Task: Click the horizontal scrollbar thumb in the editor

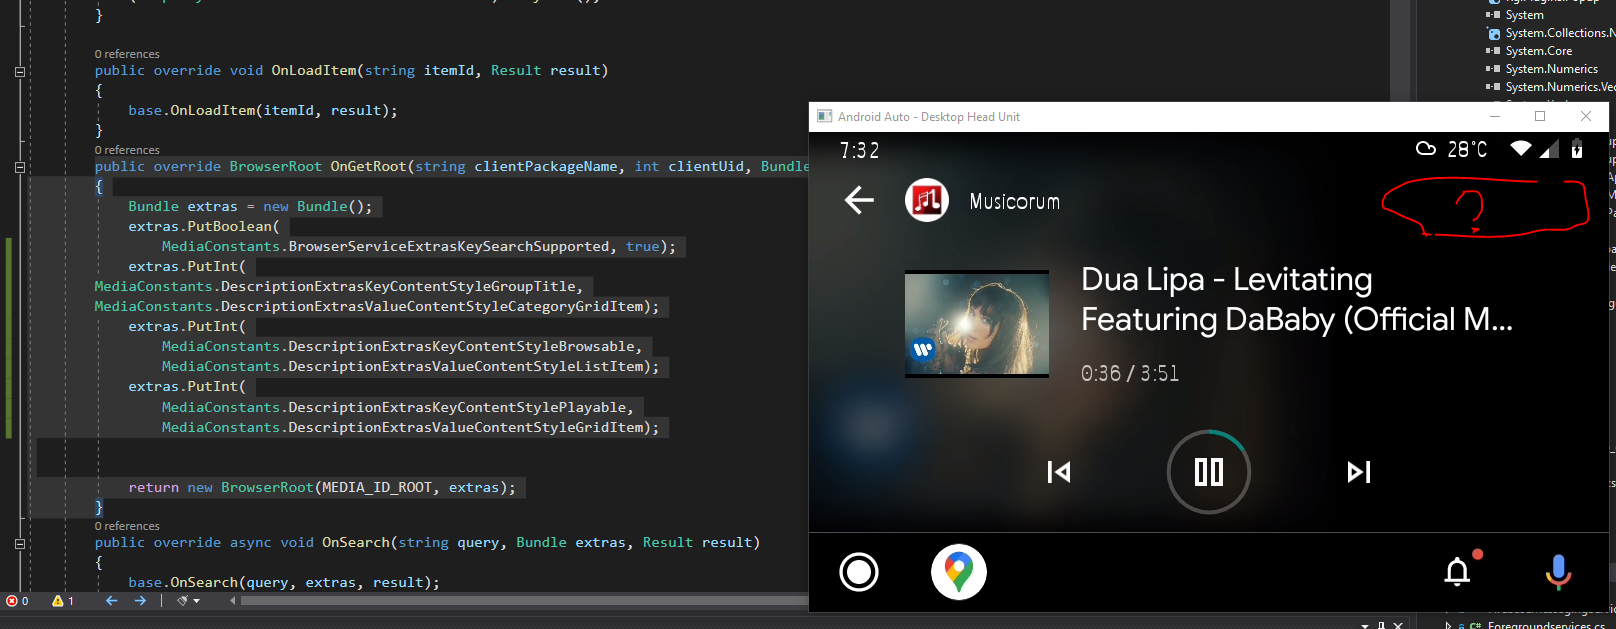Action: (524, 601)
